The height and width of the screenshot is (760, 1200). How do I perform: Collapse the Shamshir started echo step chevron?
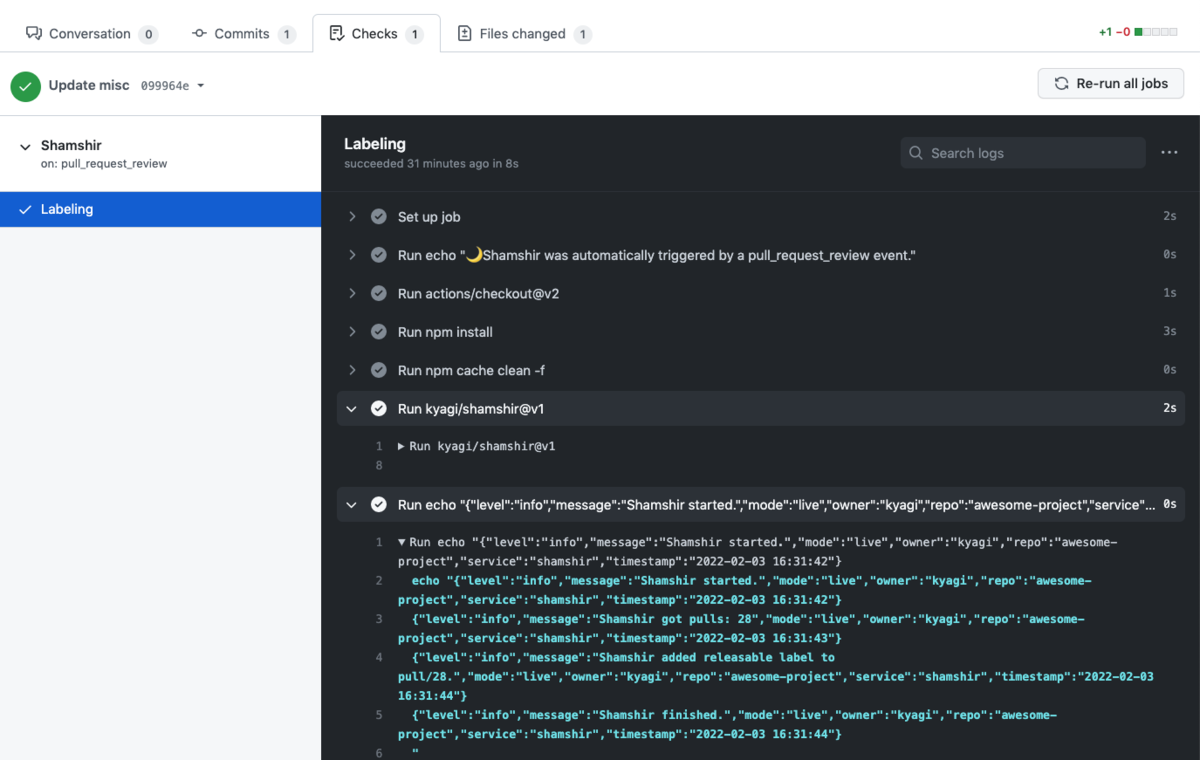pyautogui.click(x=352, y=504)
